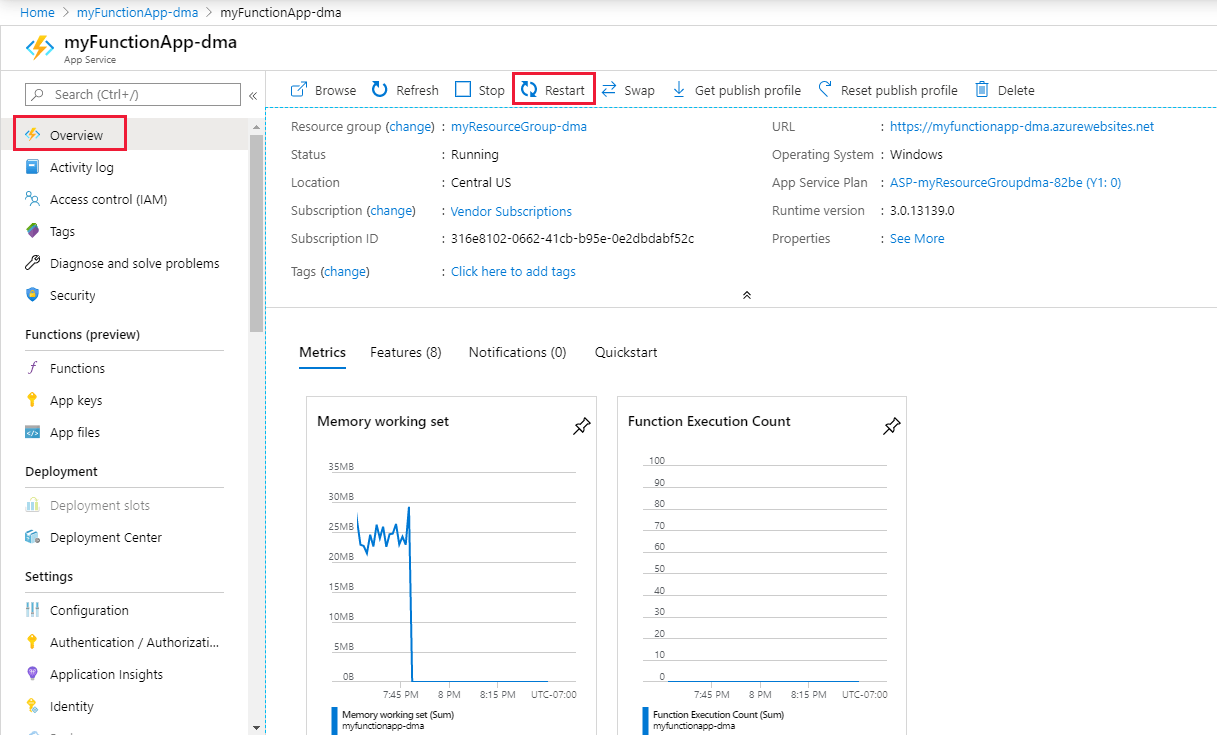This screenshot has width=1217, height=735.
Task: Collapse the left navigation sidebar
Action: click(252, 94)
